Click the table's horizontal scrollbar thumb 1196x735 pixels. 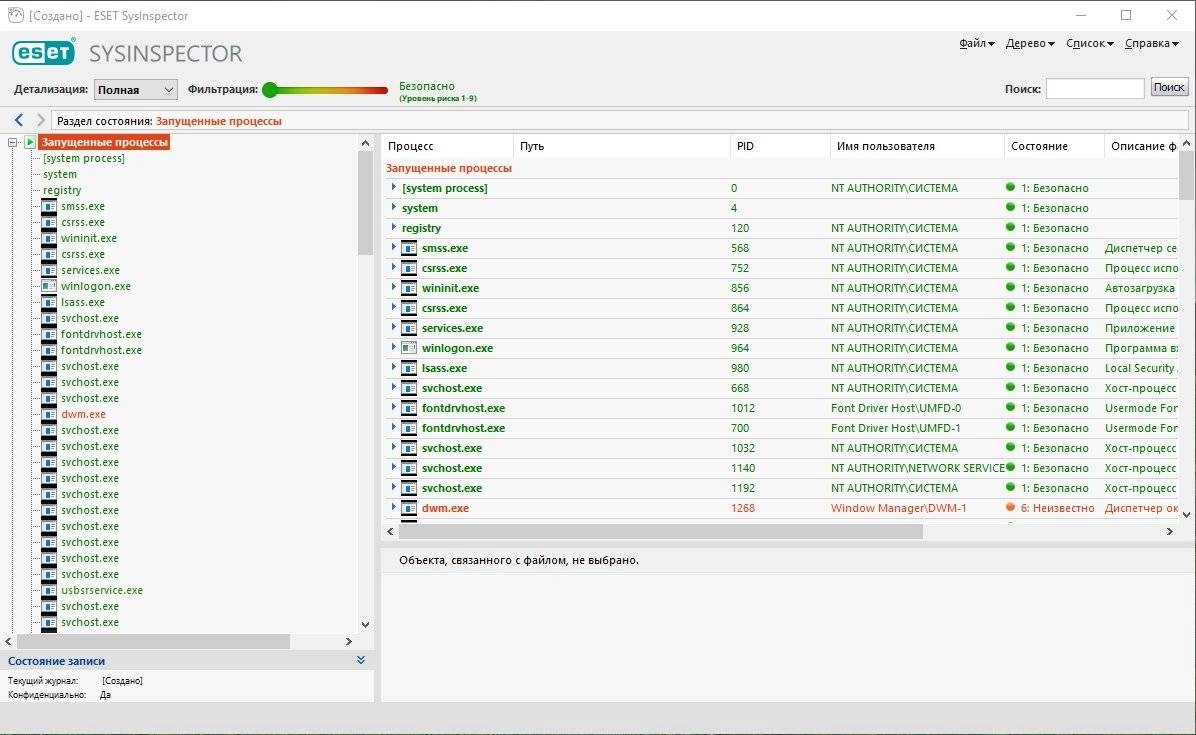pyautogui.click(x=661, y=531)
